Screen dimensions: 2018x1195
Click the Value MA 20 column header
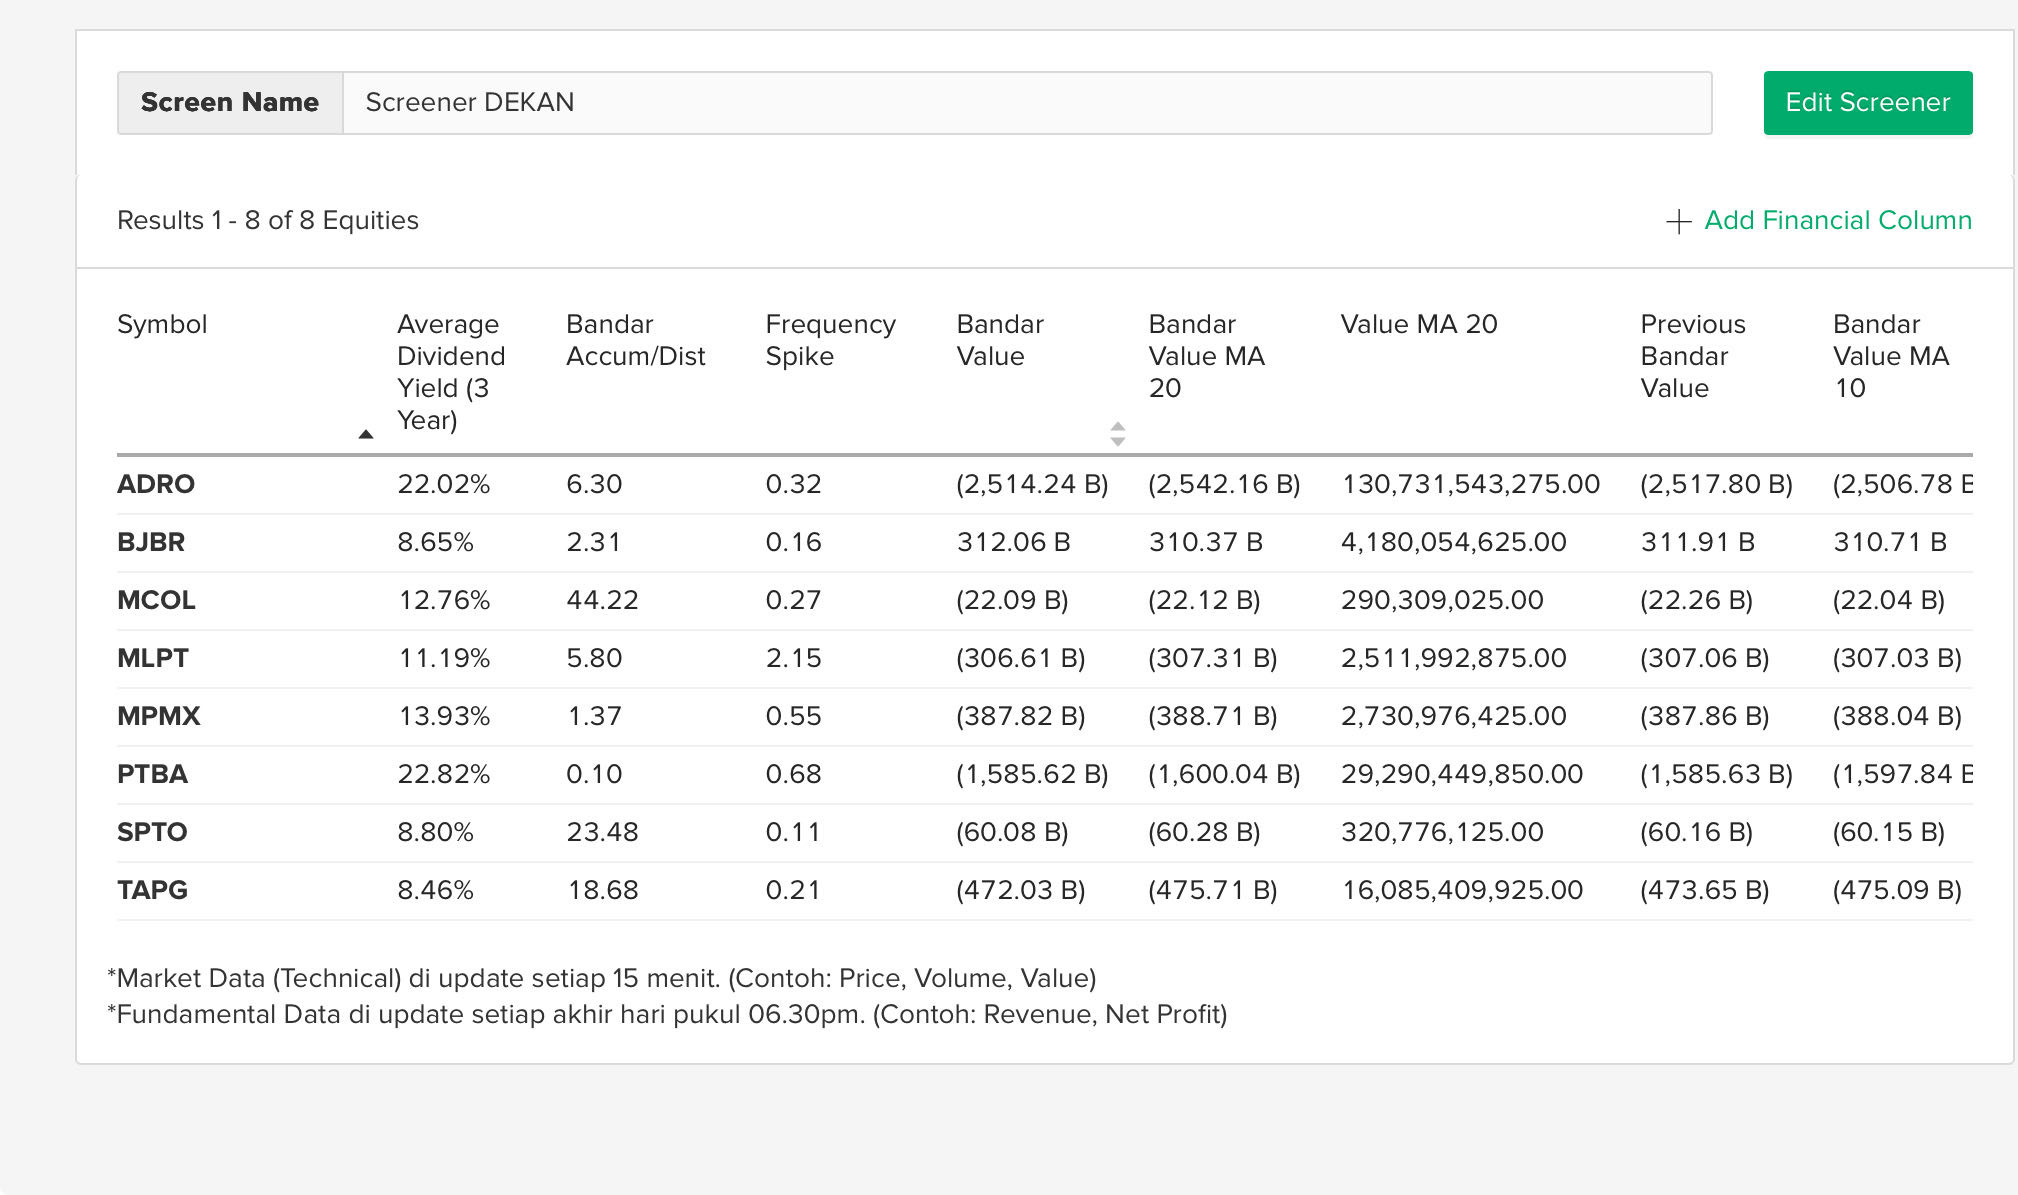coord(1418,324)
